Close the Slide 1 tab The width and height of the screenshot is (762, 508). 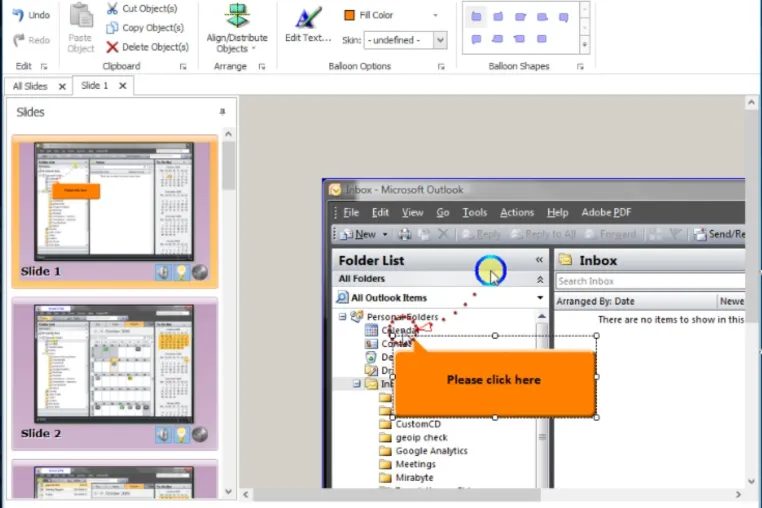[x=123, y=86]
